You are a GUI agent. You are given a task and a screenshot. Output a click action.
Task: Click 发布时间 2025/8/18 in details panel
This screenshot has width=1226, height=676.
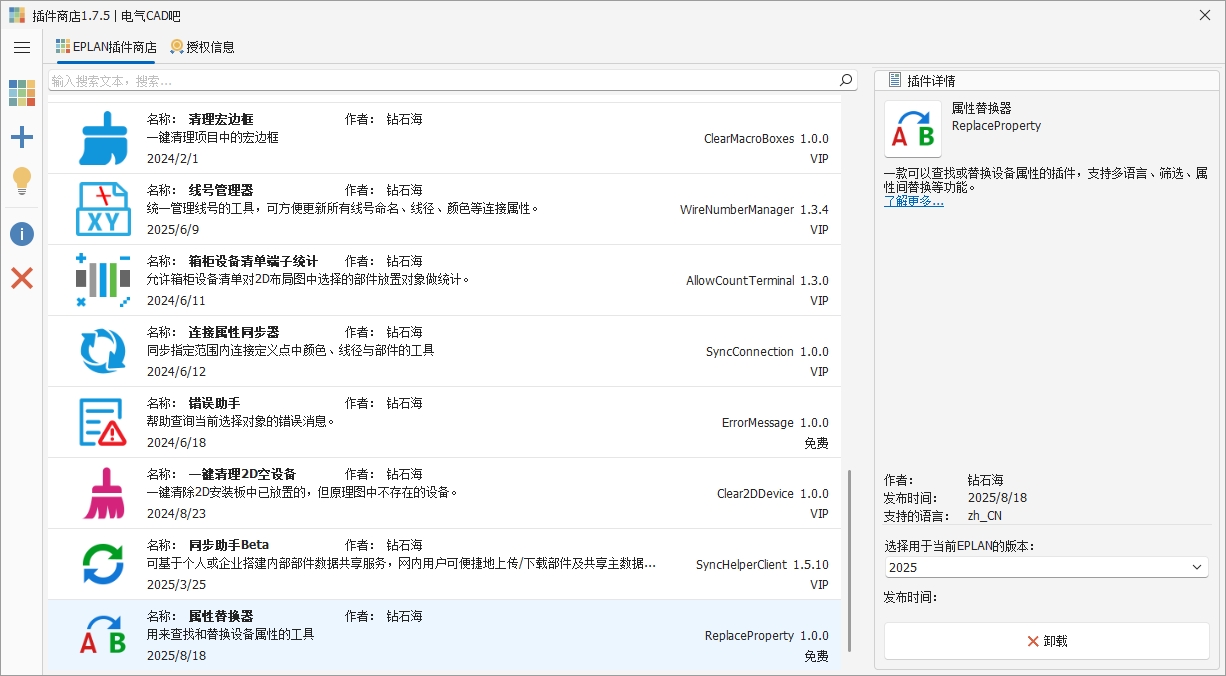(997, 498)
